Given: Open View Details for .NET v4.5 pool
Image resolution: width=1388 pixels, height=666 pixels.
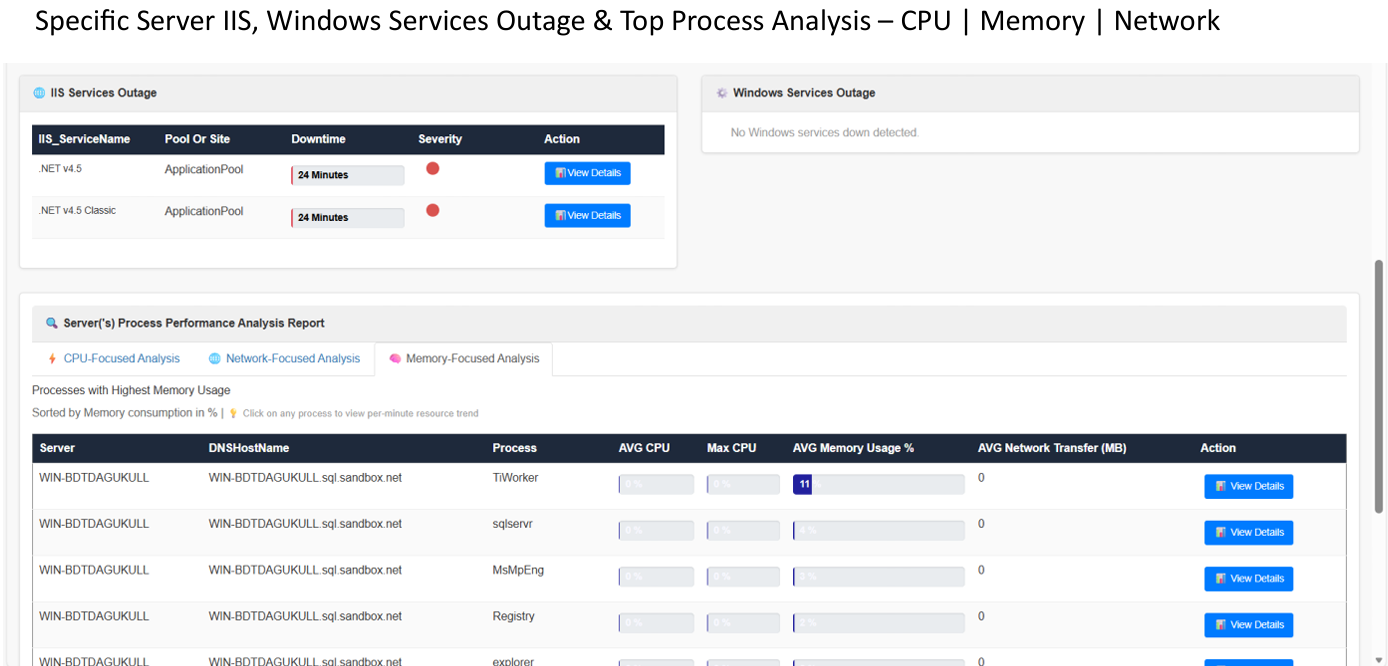Looking at the screenshot, I should click(587, 172).
